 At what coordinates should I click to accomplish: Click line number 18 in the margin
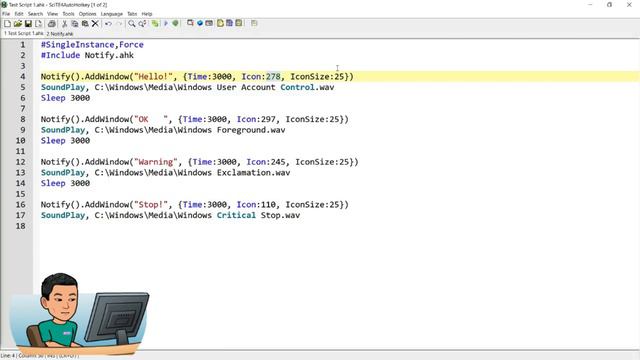21,226
